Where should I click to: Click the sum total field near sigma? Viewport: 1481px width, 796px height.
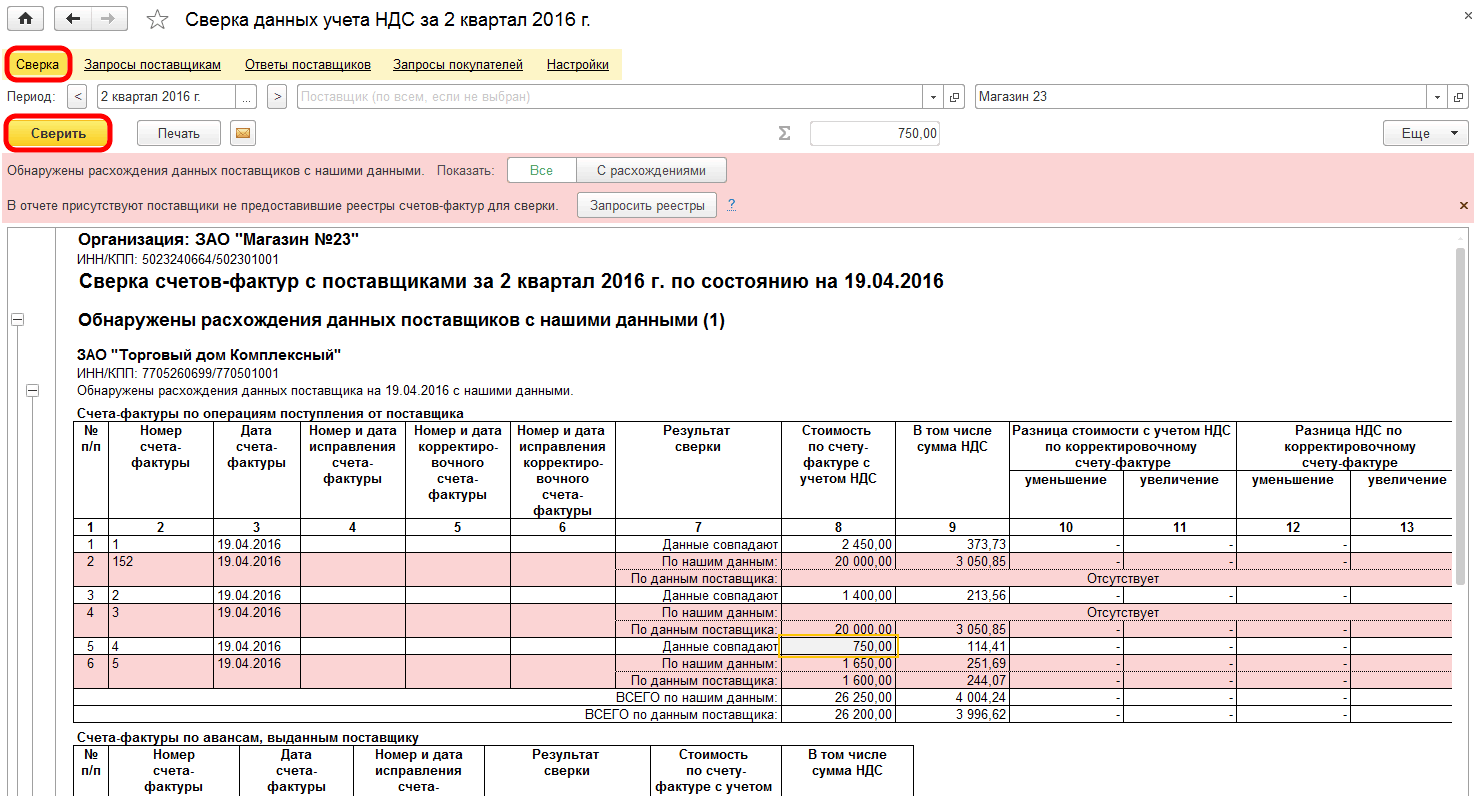[x=875, y=134]
